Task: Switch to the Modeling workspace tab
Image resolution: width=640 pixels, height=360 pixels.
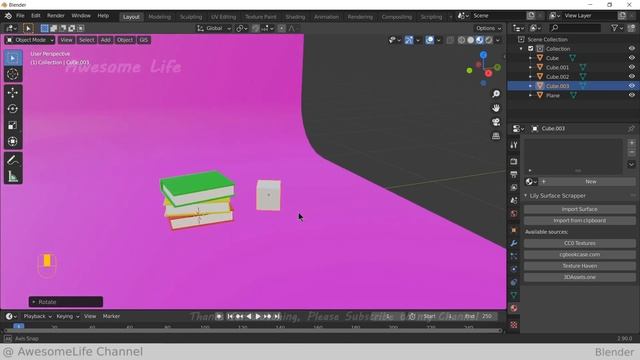Action: click(x=160, y=17)
